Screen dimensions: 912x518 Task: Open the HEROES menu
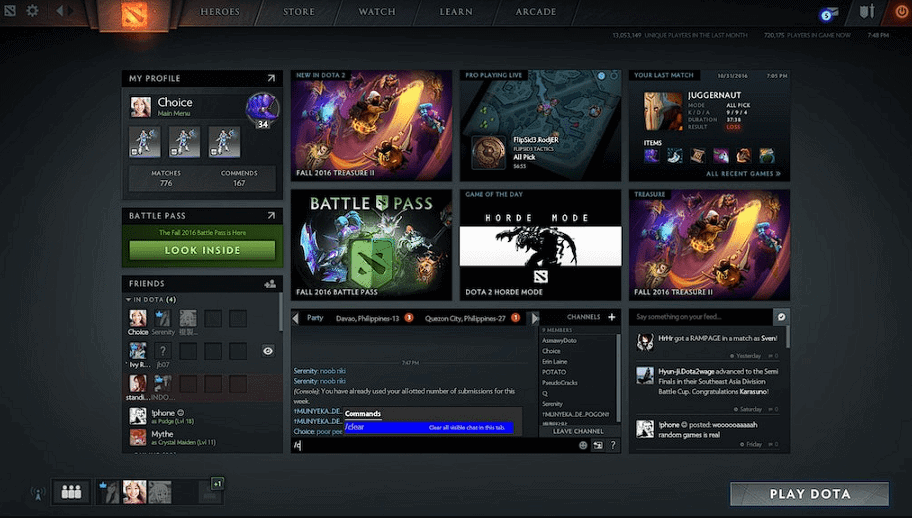coord(220,12)
